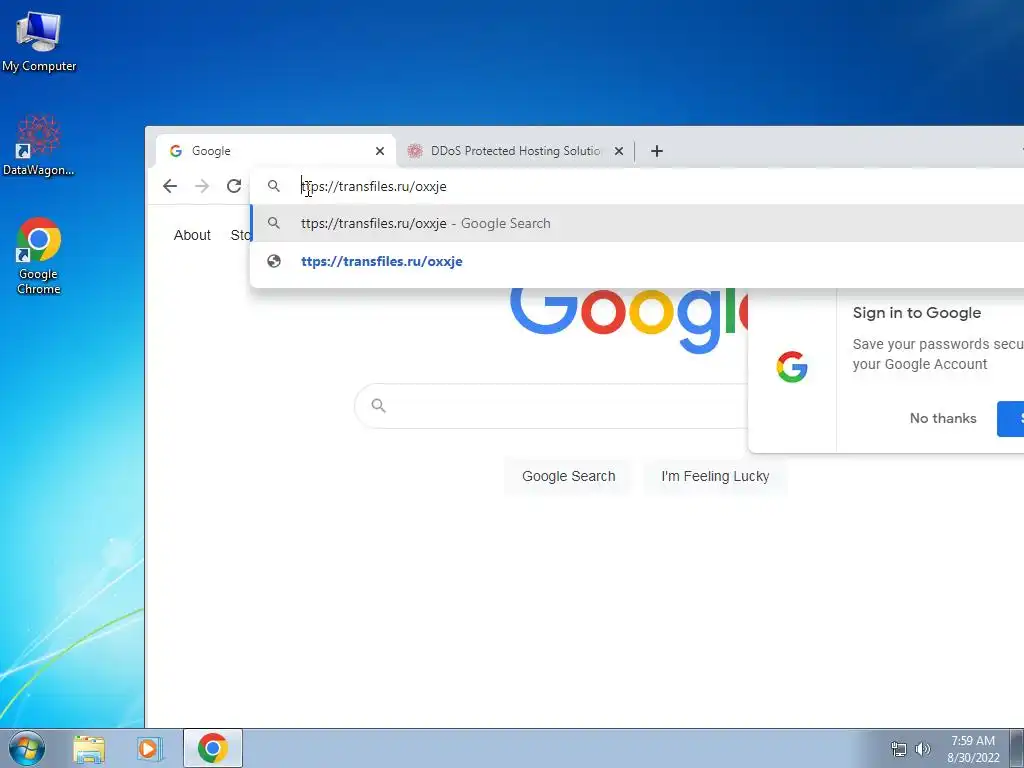Close the DDoS Protected Hosting tab
Viewport: 1024px width, 768px height.
click(x=619, y=151)
